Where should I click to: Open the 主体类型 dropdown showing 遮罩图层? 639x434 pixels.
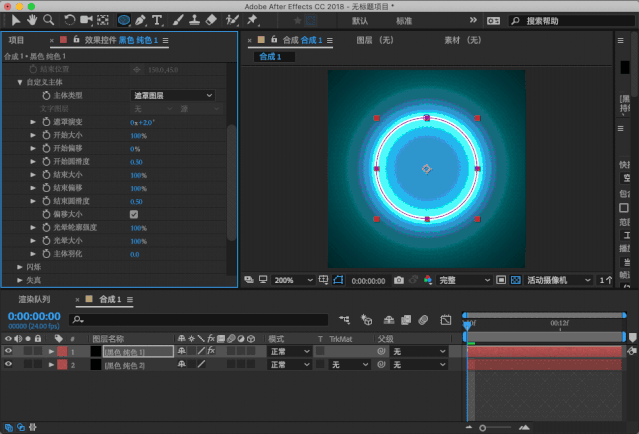tap(173, 95)
